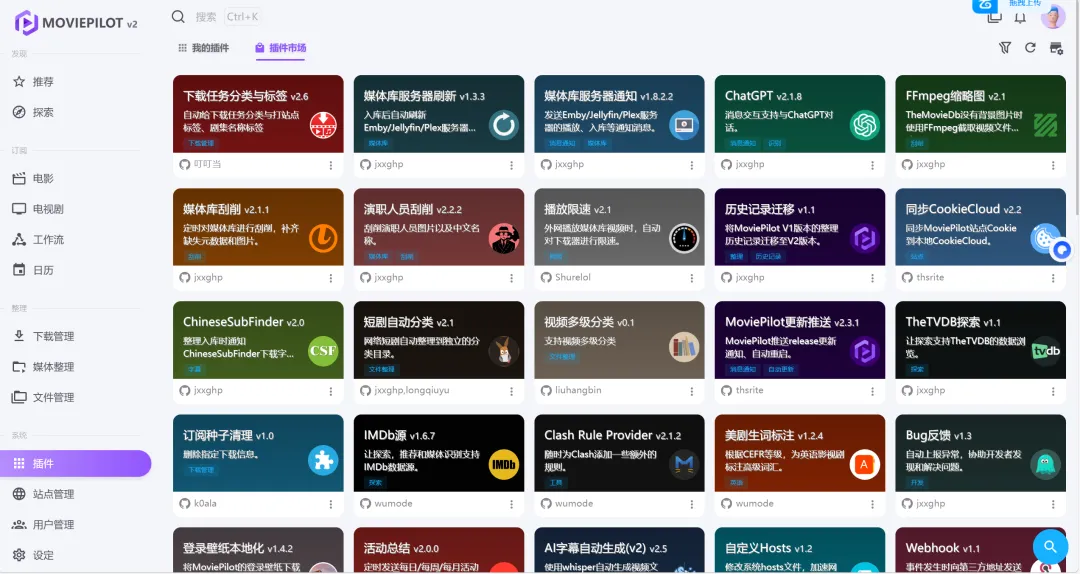Click the Bug反馈 ghost icon
This screenshot has width=1080, height=574.
pos(1046,464)
